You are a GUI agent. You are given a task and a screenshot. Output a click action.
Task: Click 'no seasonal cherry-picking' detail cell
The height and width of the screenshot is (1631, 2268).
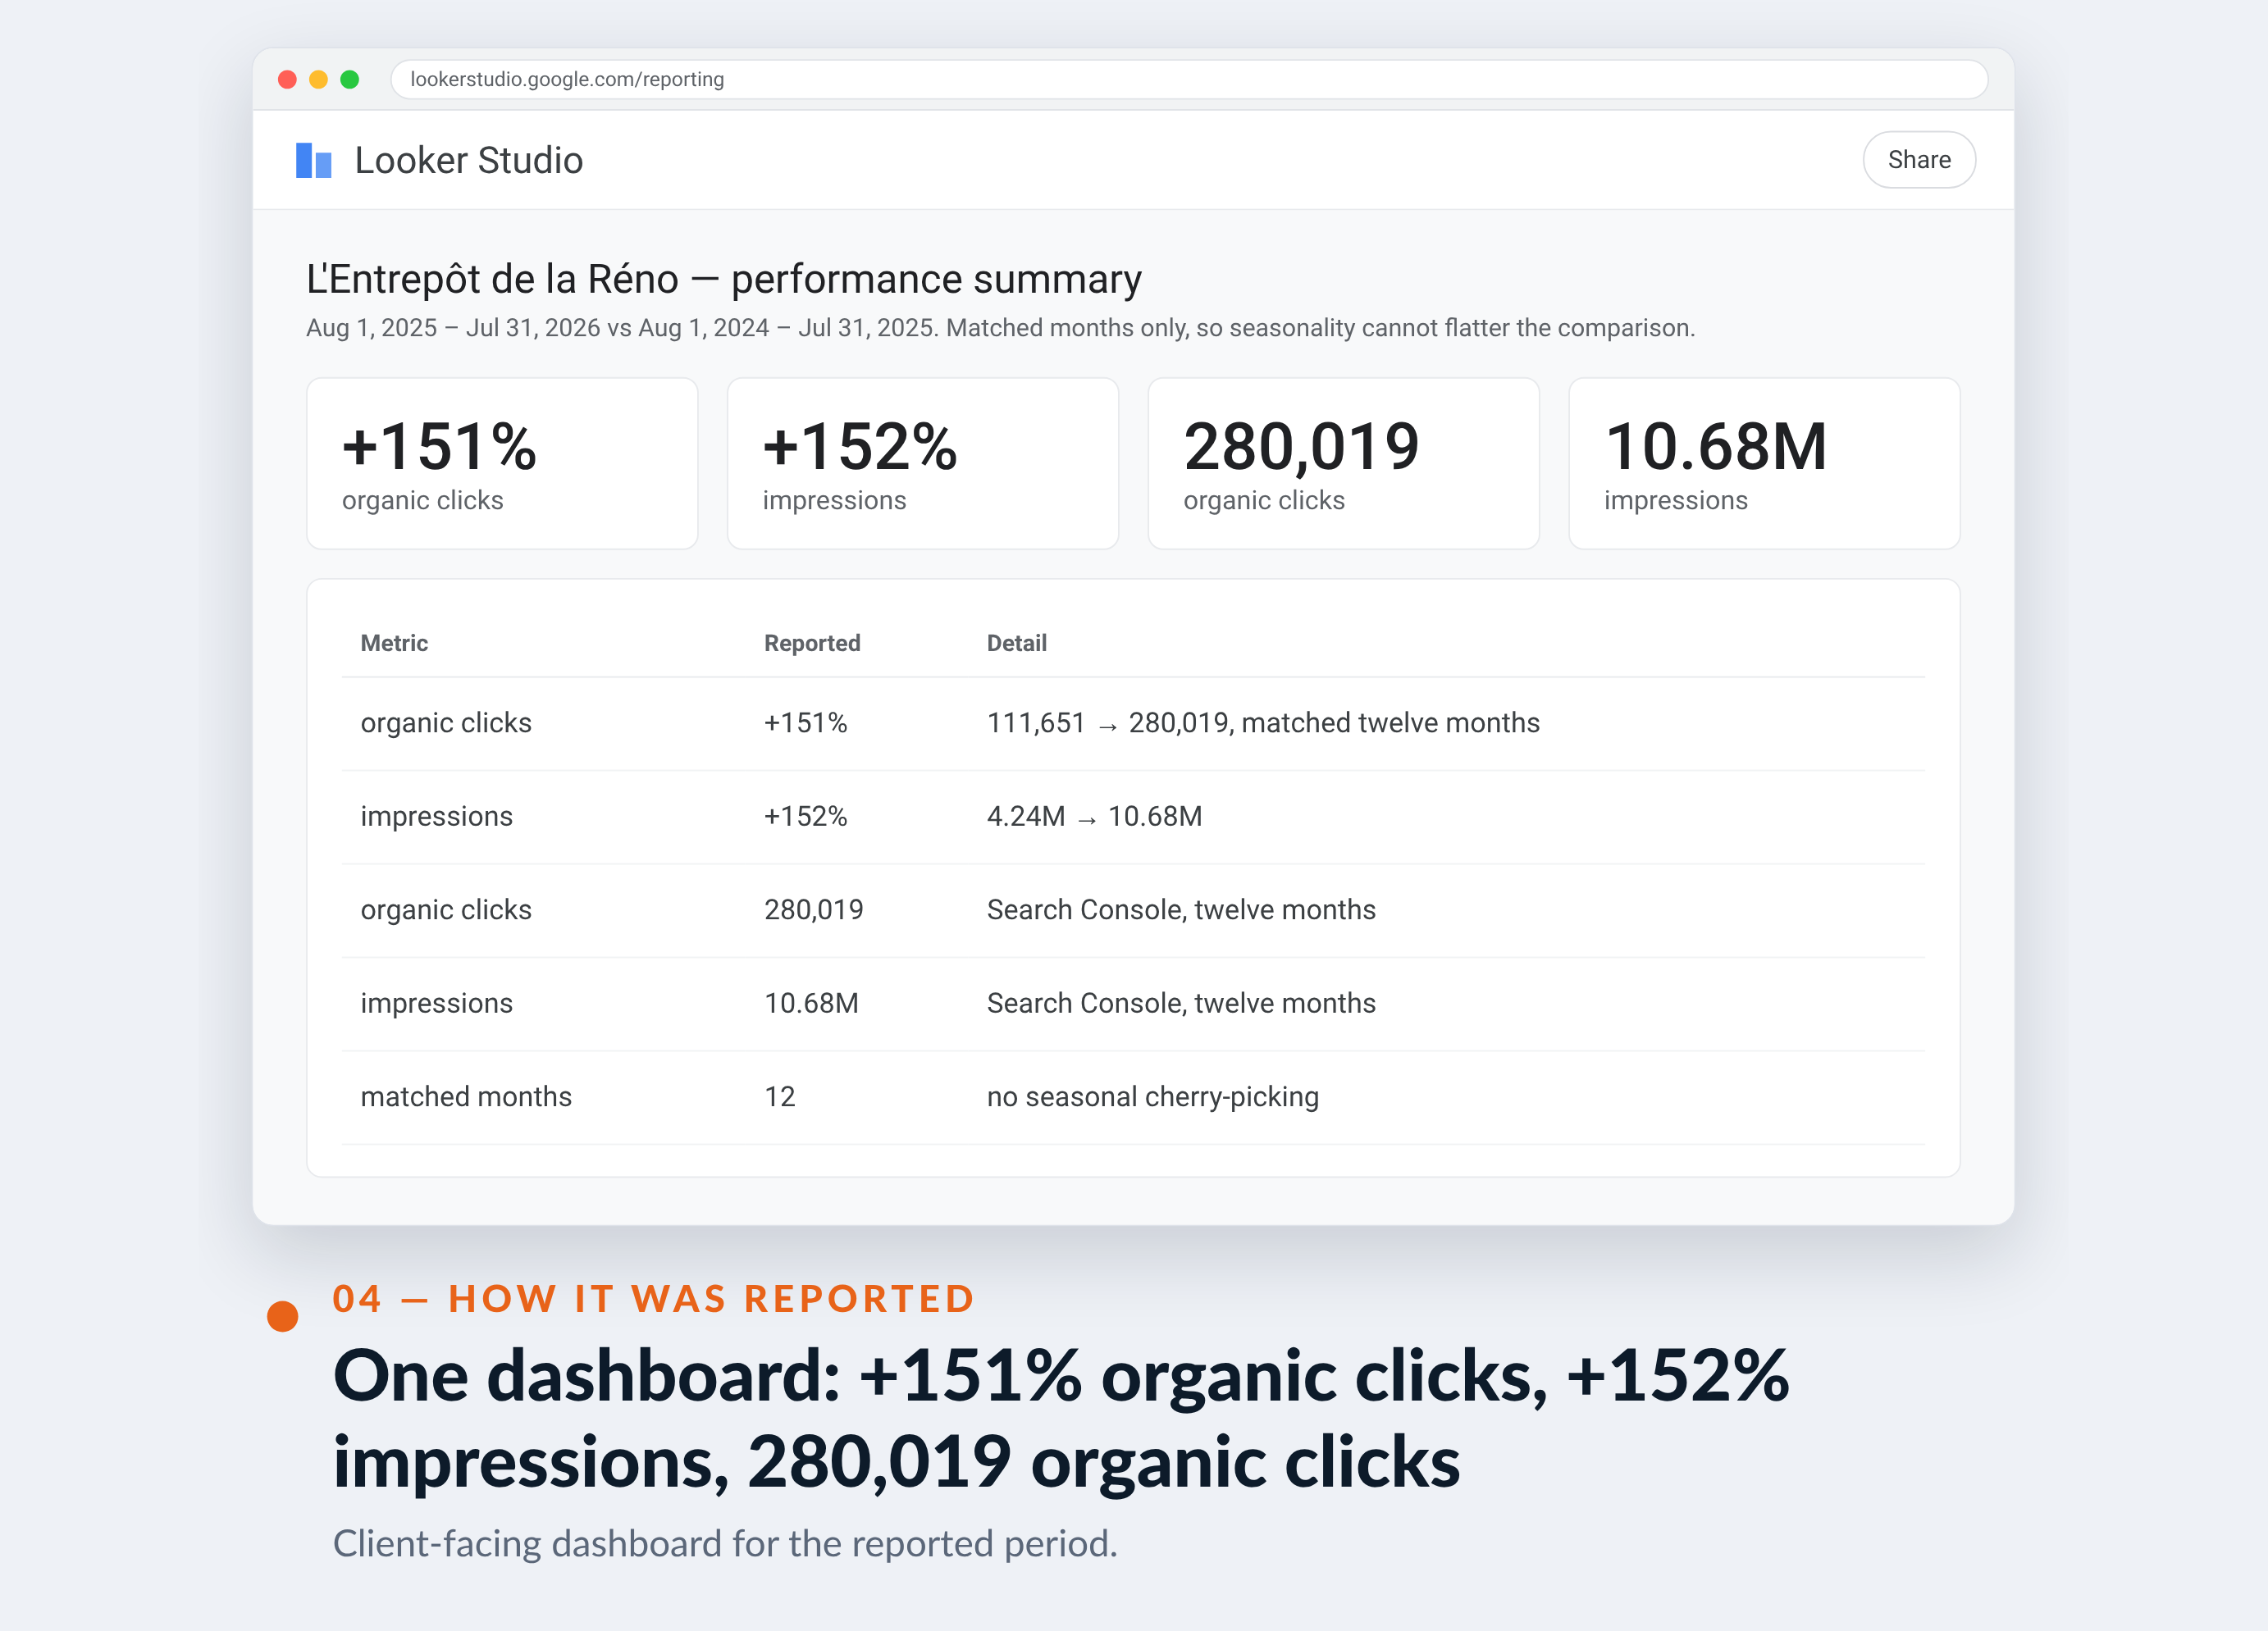1152,1097
